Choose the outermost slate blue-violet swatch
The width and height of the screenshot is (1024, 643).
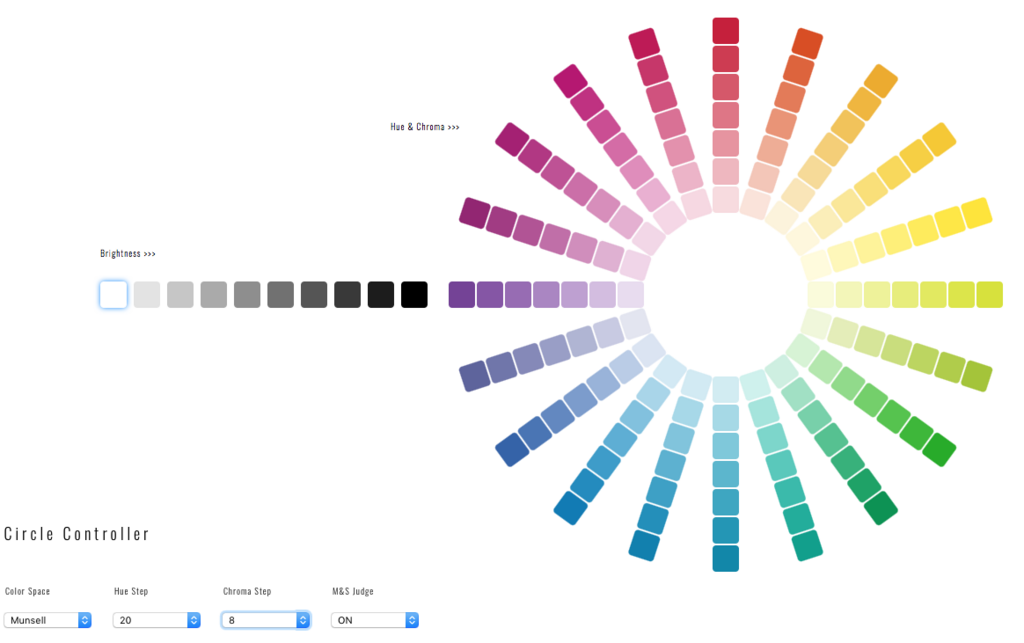[475, 376]
